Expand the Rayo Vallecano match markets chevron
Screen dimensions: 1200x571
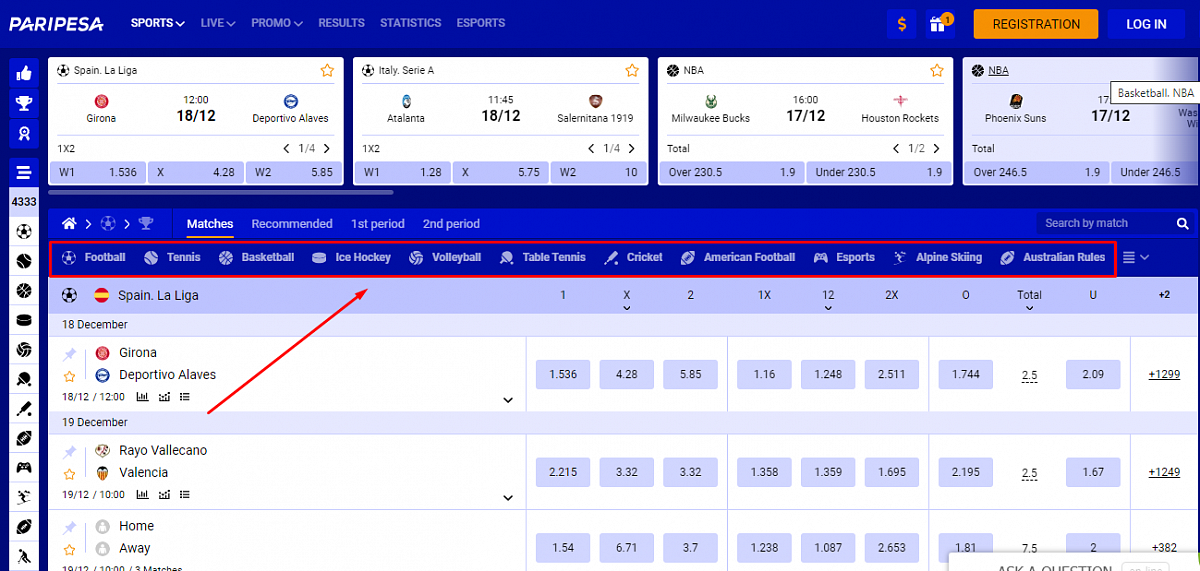pos(508,498)
